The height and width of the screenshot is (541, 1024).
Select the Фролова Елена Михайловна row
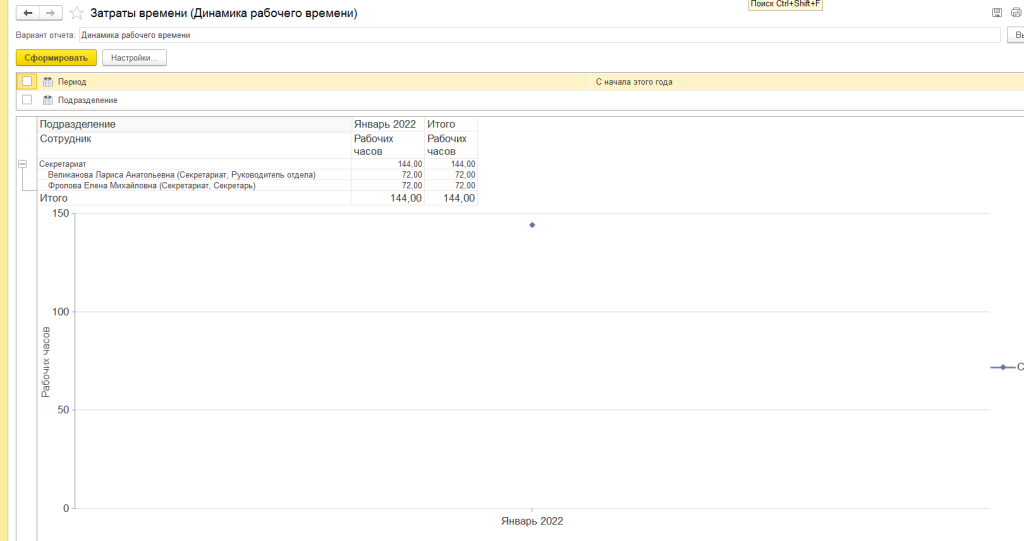click(151, 186)
